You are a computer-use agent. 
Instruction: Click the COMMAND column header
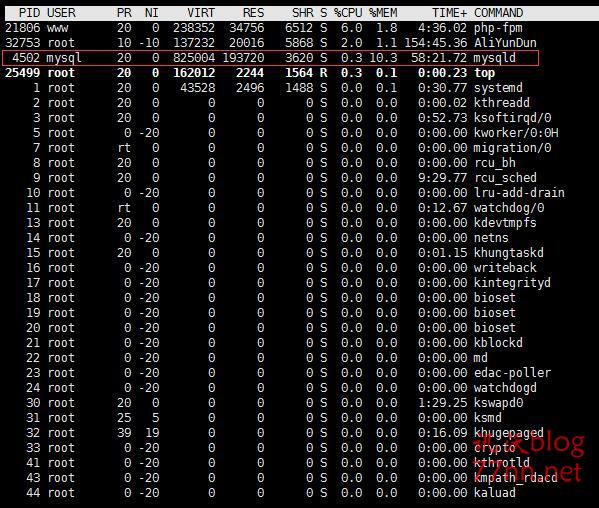click(499, 13)
